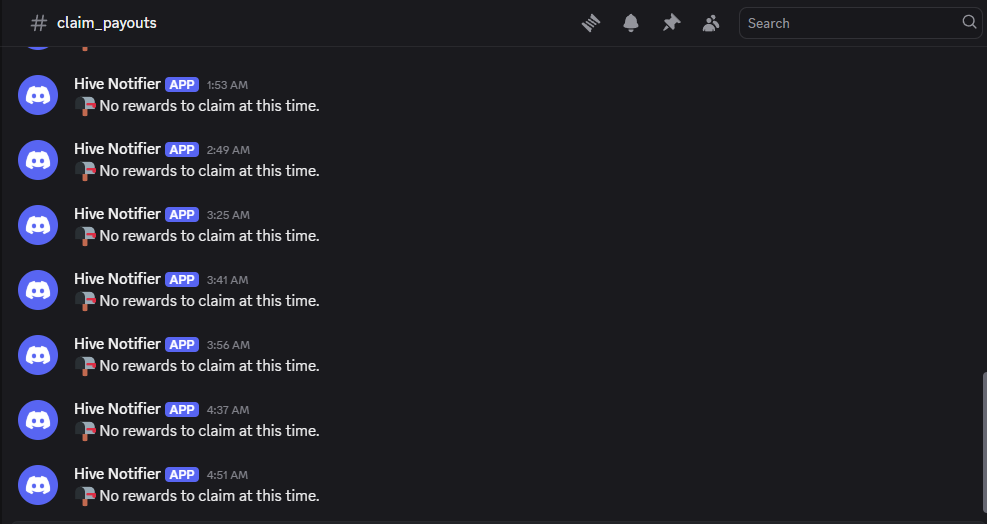The image size is (987, 524).
Task: Click the APP badge on 4:37 AM message
Action: click(182, 409)
